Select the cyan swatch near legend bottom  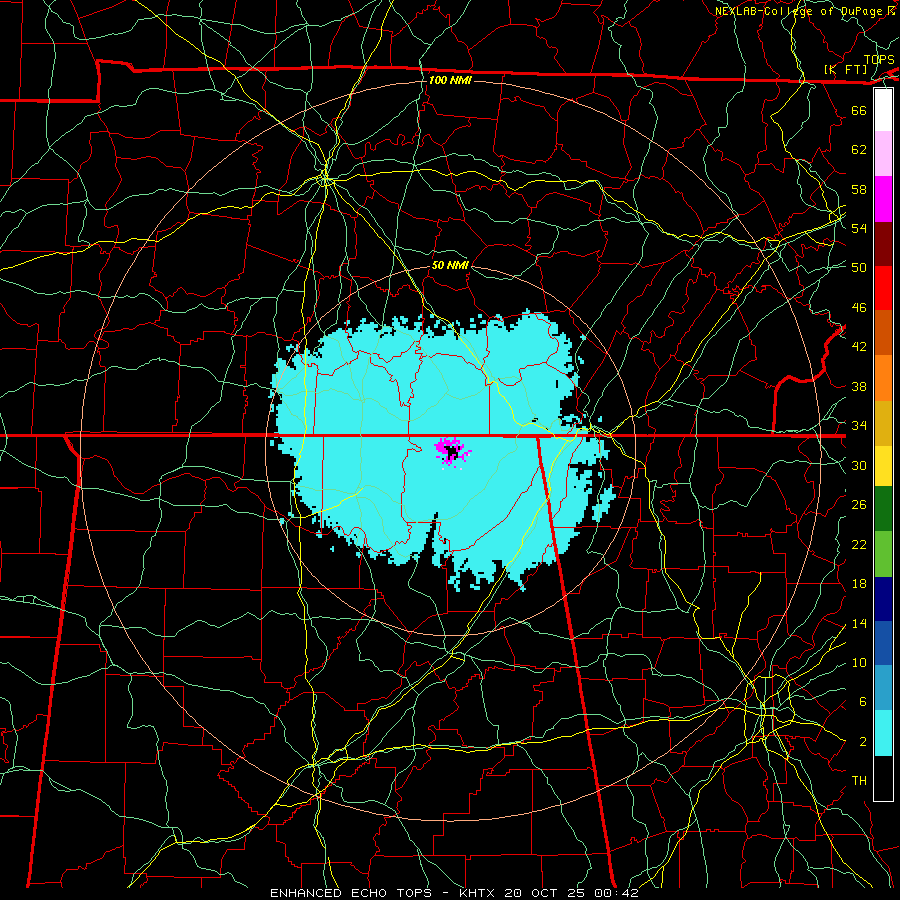point(883,733)
